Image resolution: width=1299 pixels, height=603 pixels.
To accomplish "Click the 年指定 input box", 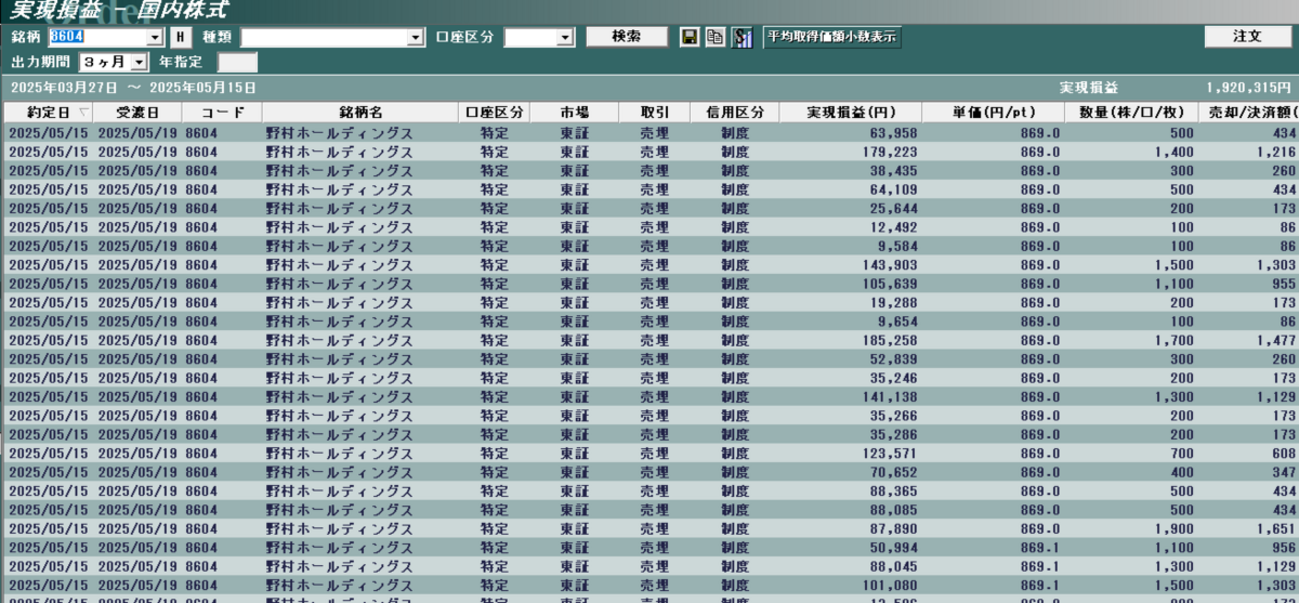I will click(x=238, y=62).
